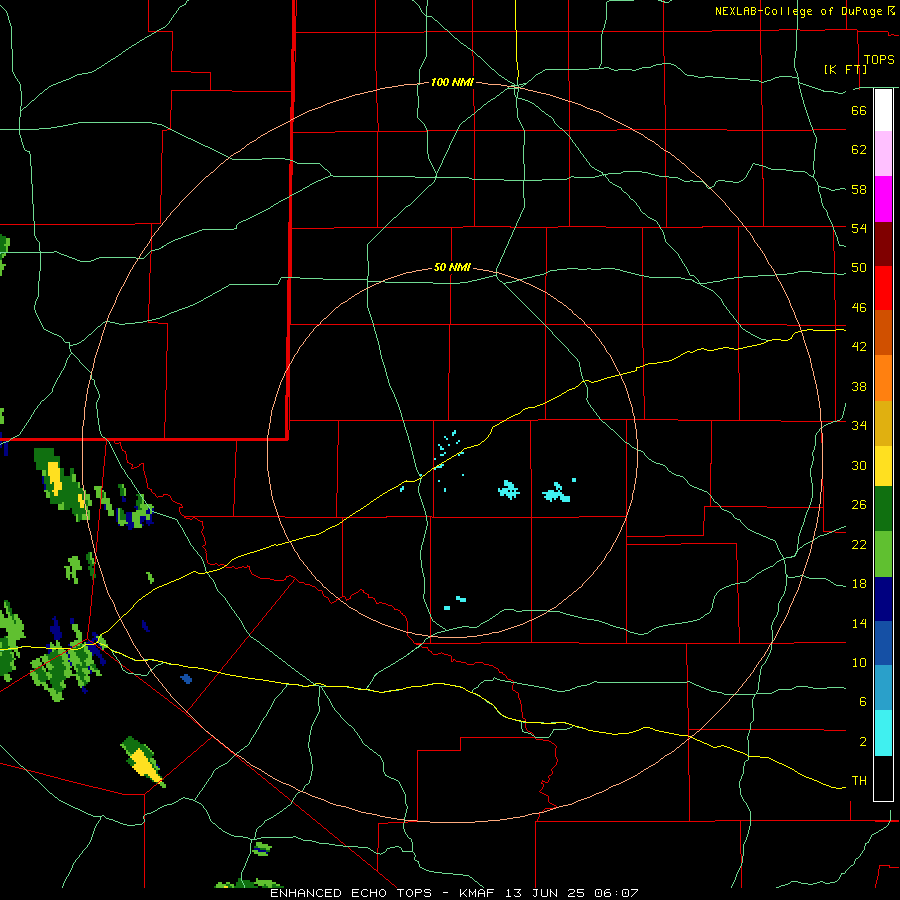This screenshot has height=900, width=900.
Task: Click the legend value 26
Action: click(x=859, y=505)
